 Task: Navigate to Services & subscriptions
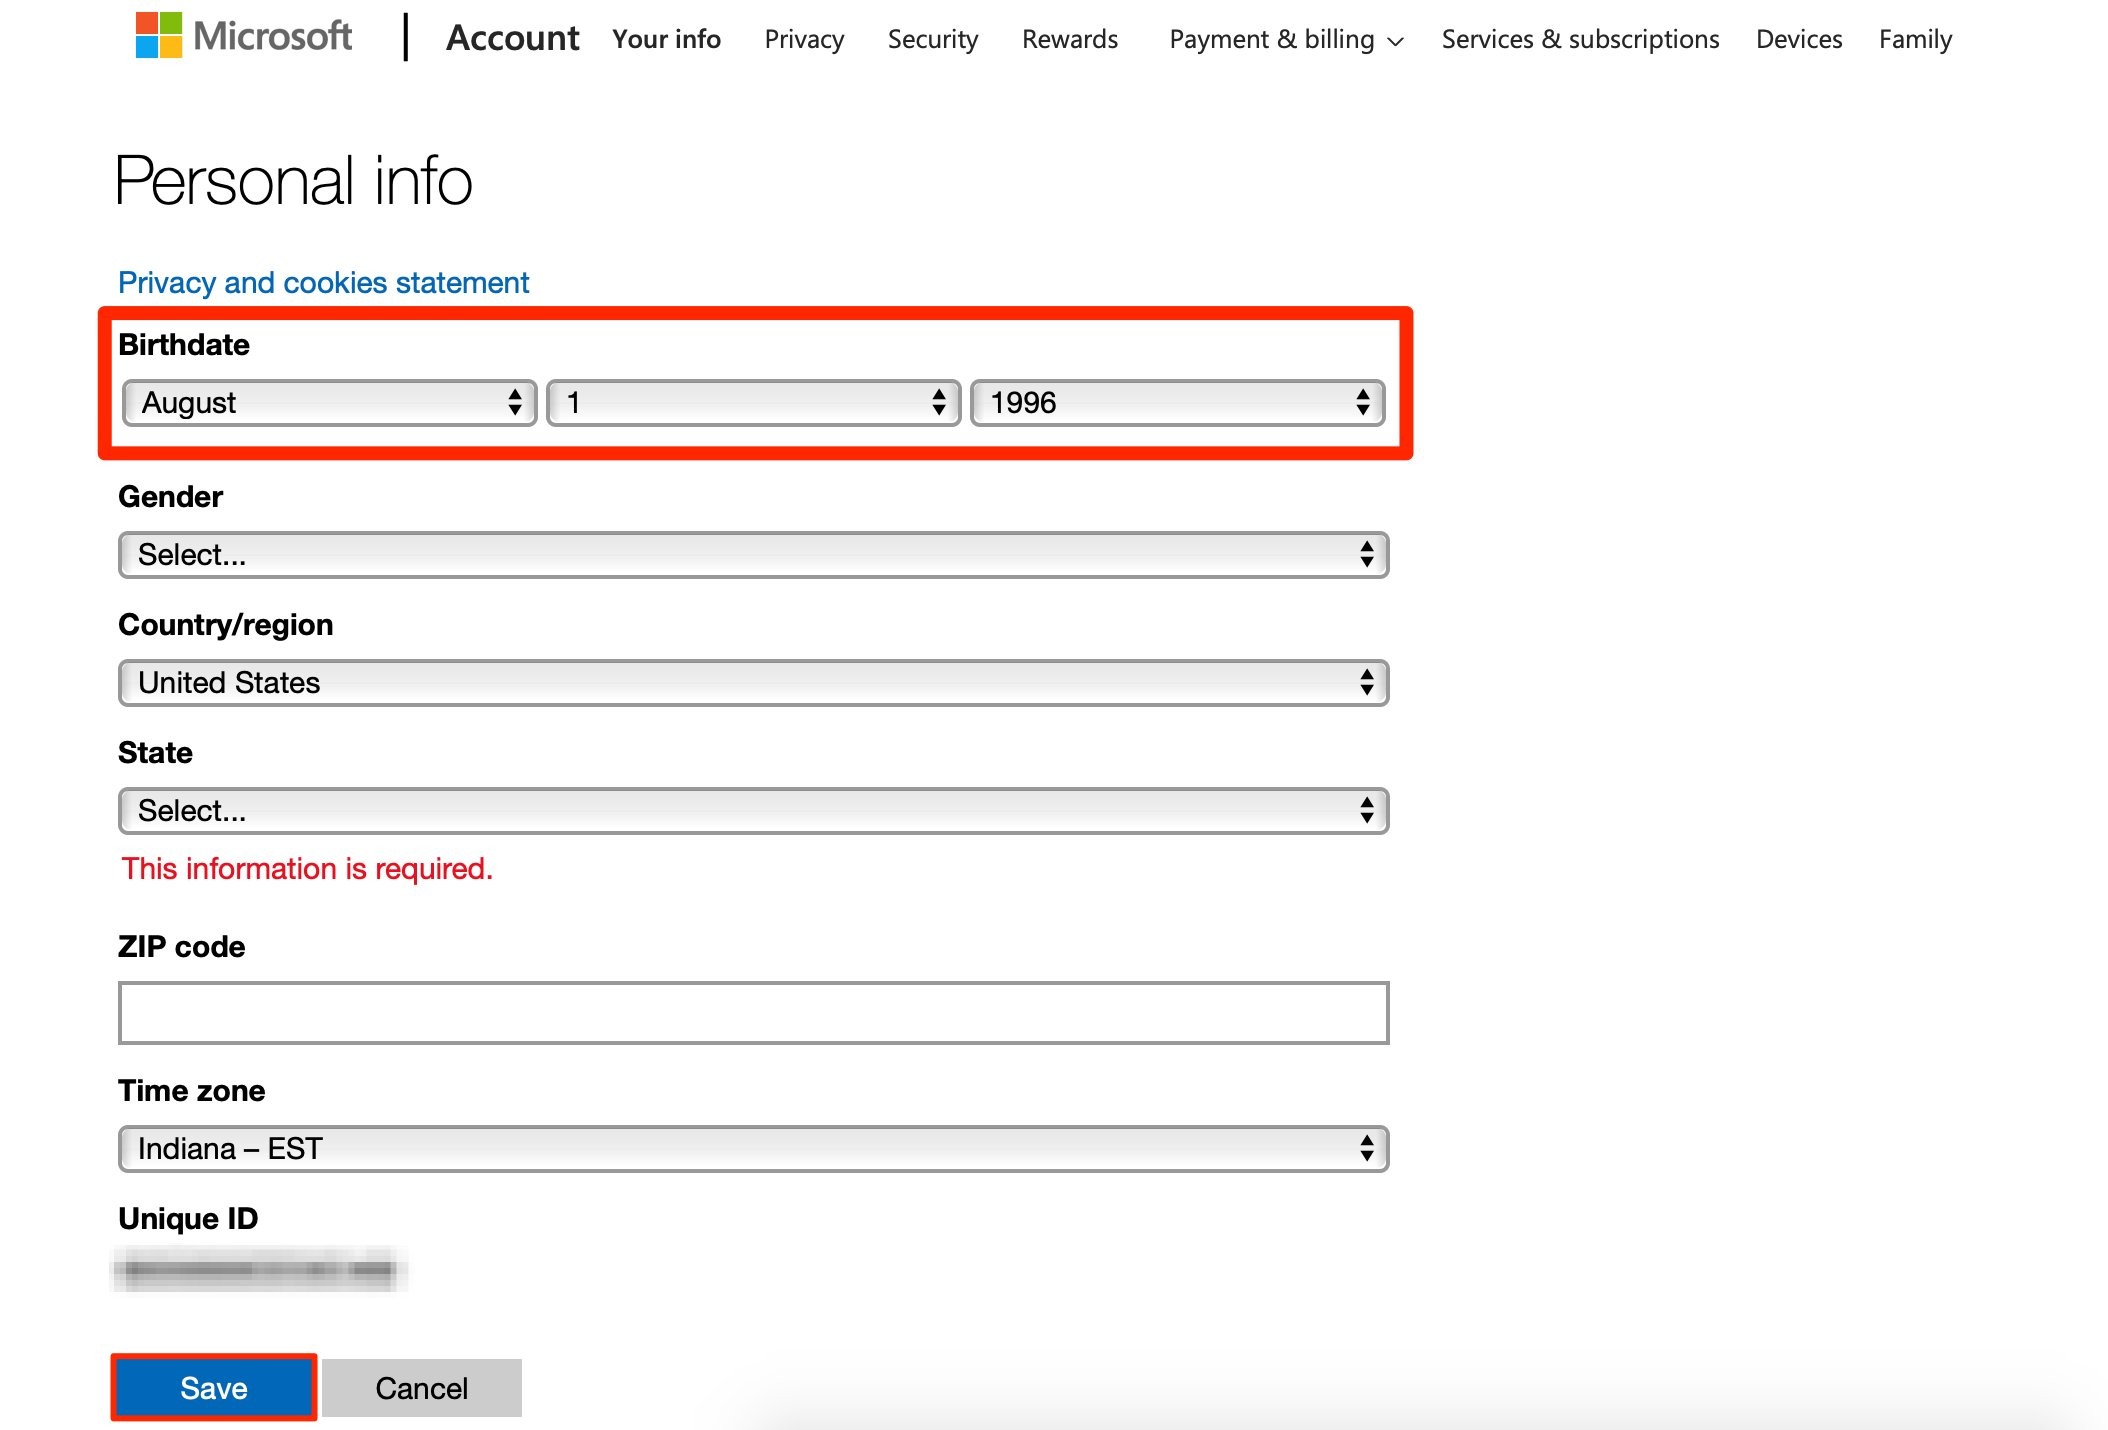(1580, 39)
